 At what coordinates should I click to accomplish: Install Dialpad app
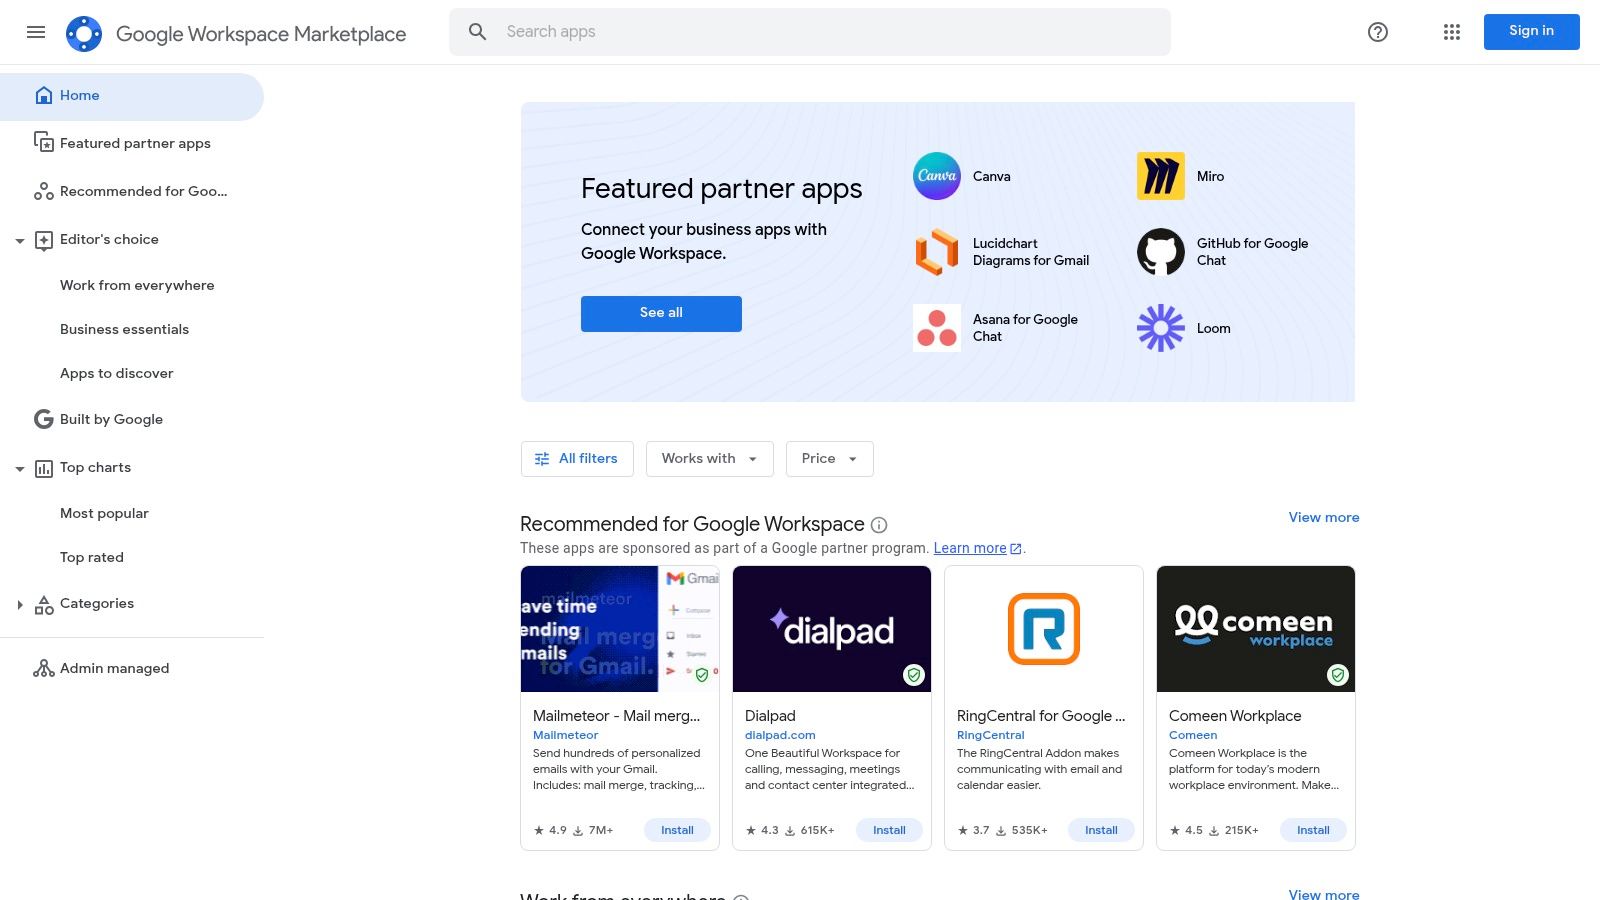coord(889,830)
